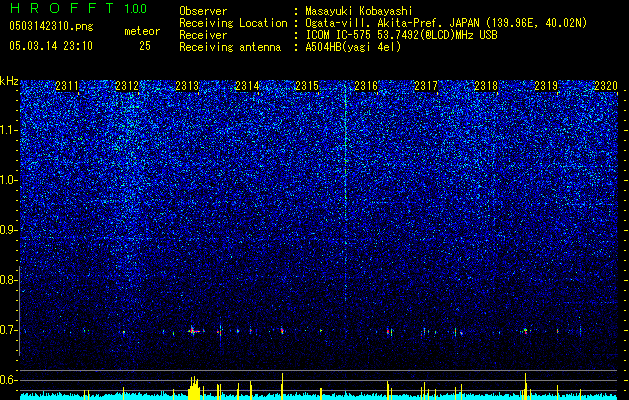
Task: Click time marker 2315
Action: point(307,86)
